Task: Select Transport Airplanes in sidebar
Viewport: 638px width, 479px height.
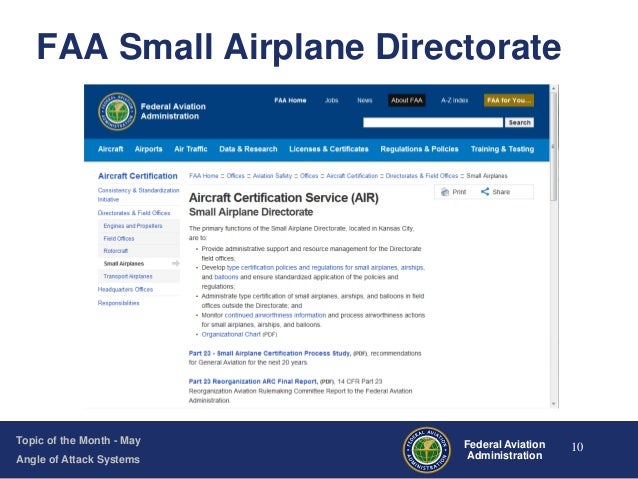Action: click(x=128, y=276)
